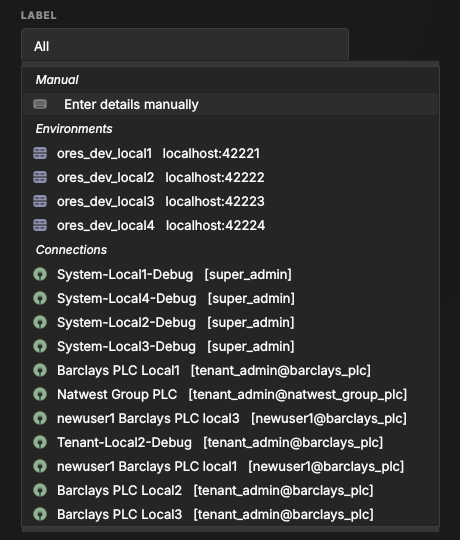The height and width of the screenshot is (540, 460).
Task: Click the Manual section heading
Action: click(57, 80)
